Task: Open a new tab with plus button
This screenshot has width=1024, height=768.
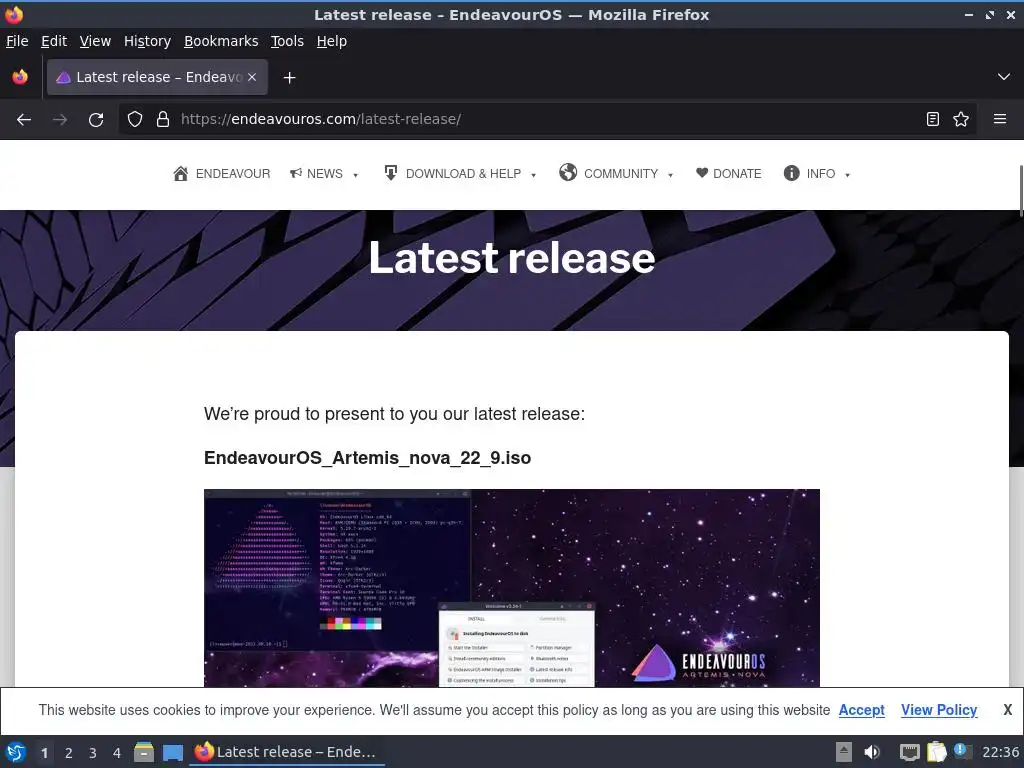Action: pyautogui.click(x=289, y=78)
